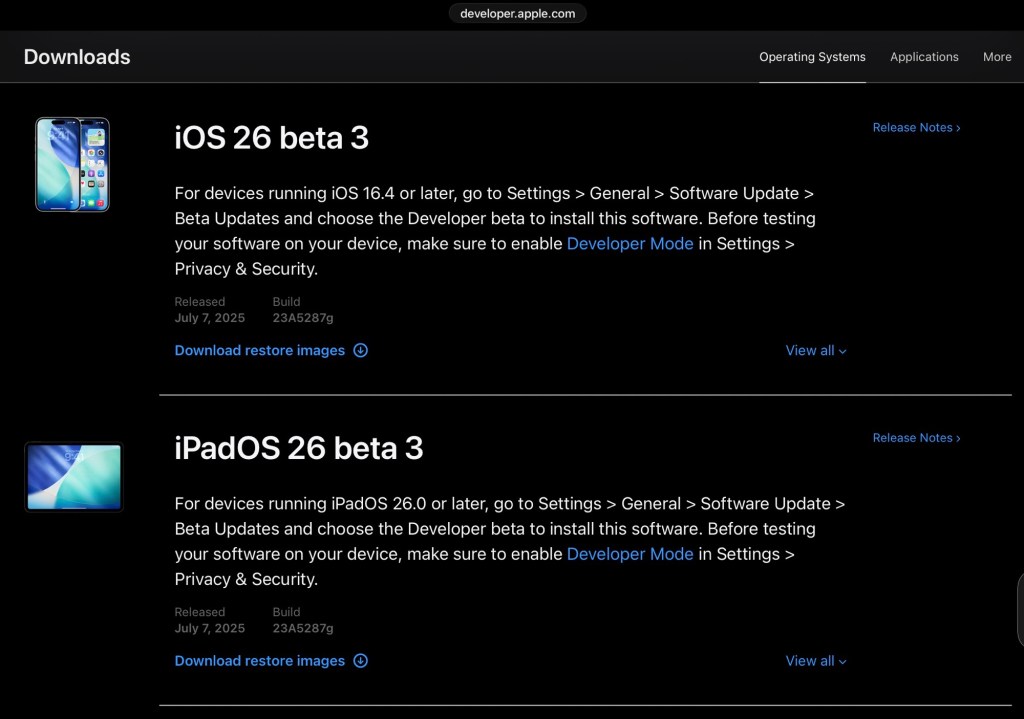Click Download restore images text for iOS 26
Image resolution: width=1024 pixels, height=719 pixels.
pos(259,350)
